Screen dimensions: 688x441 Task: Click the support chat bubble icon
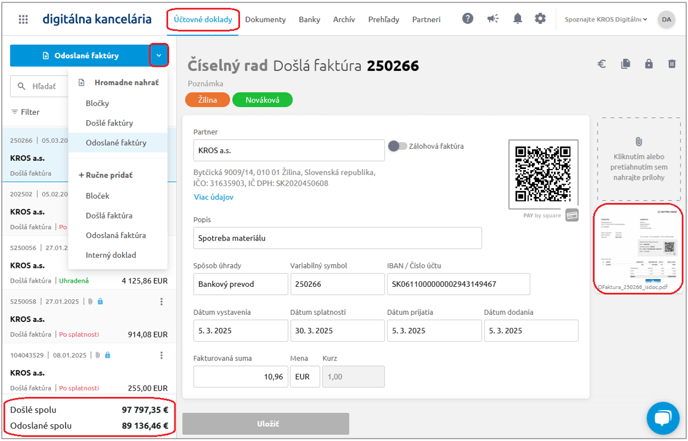click(x=663, y=418)
